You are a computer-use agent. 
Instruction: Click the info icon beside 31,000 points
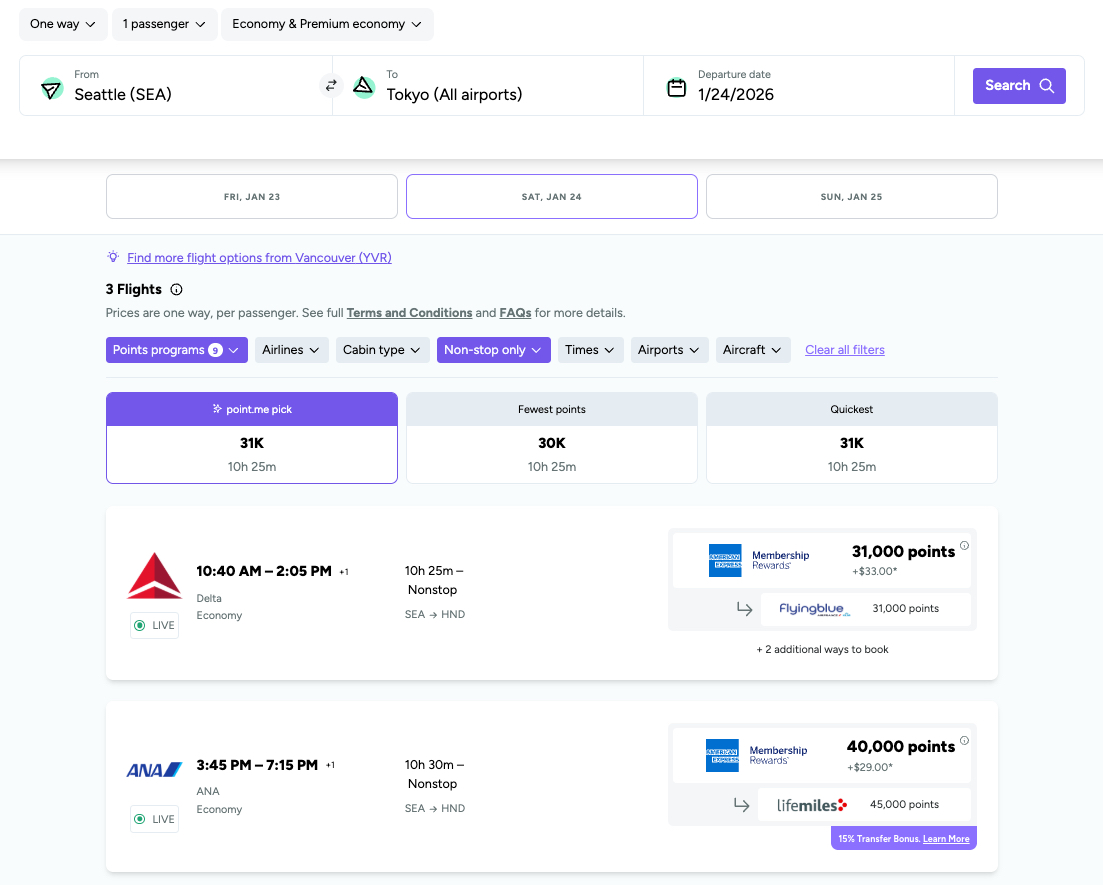pos(963,545)
